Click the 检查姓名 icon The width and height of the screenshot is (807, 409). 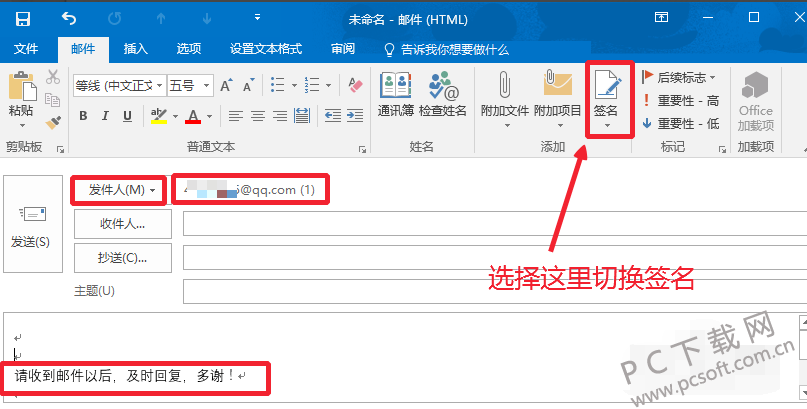point(443,95)
